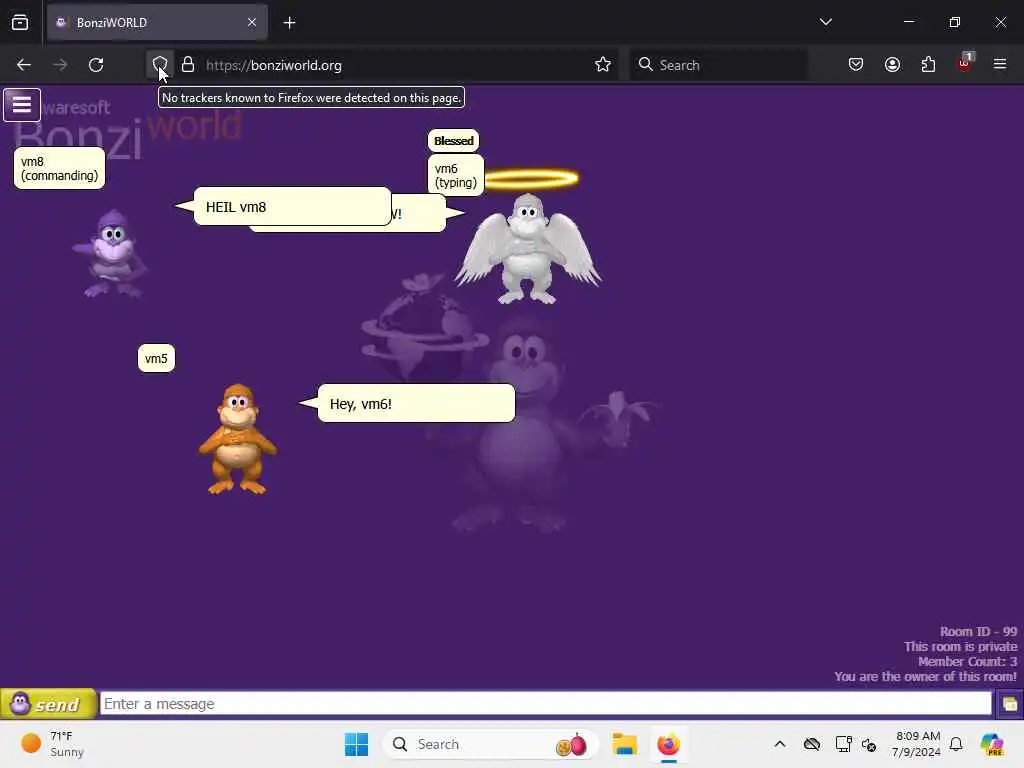Click the address bar URL bonziworld.org

pos(274,65)
